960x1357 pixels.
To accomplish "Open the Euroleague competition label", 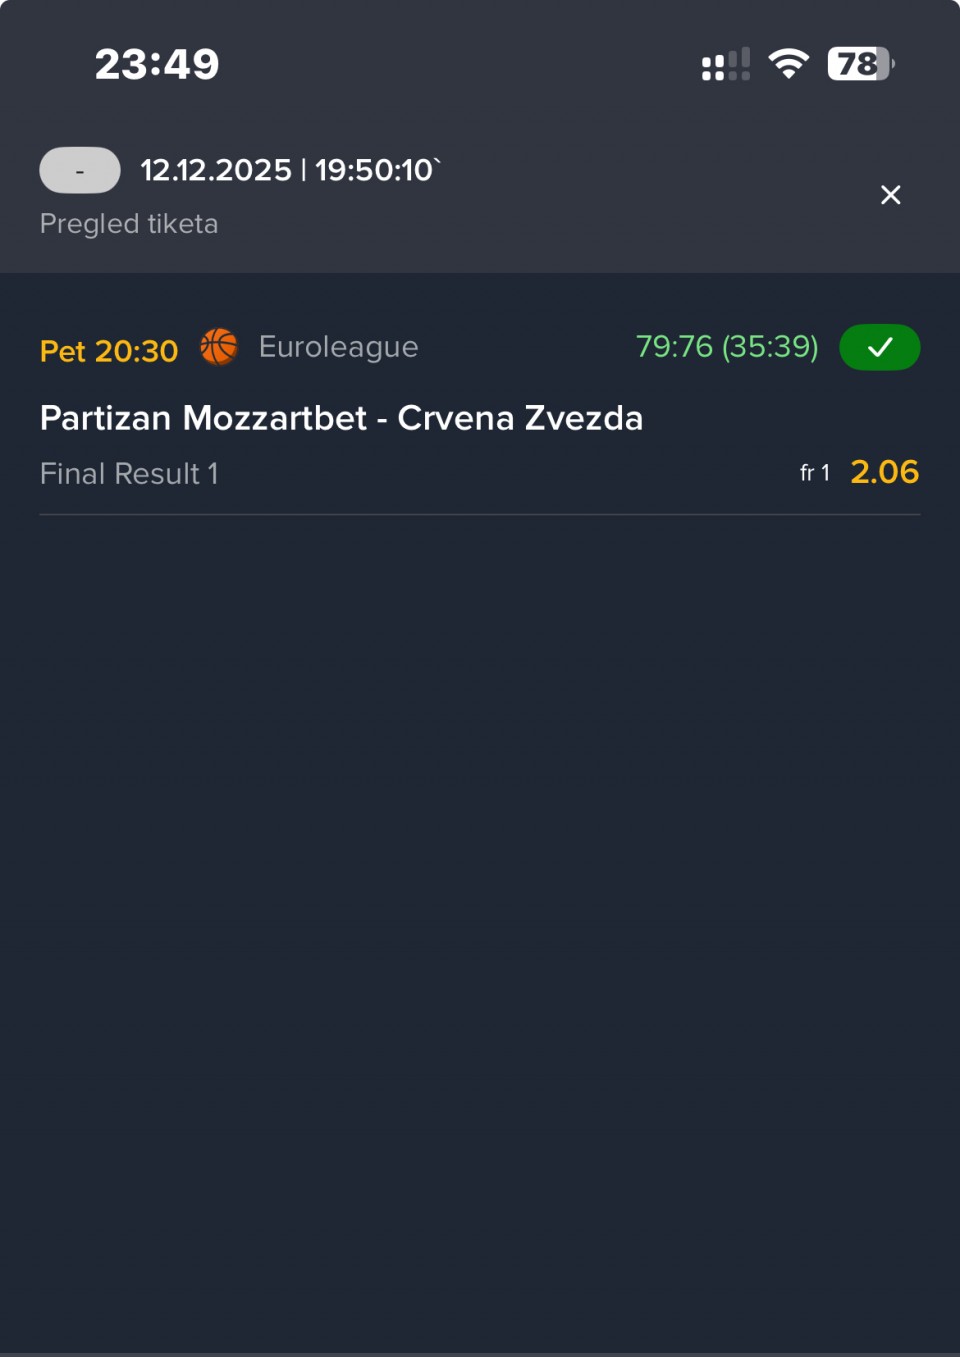I will click(x=338, y=347).
